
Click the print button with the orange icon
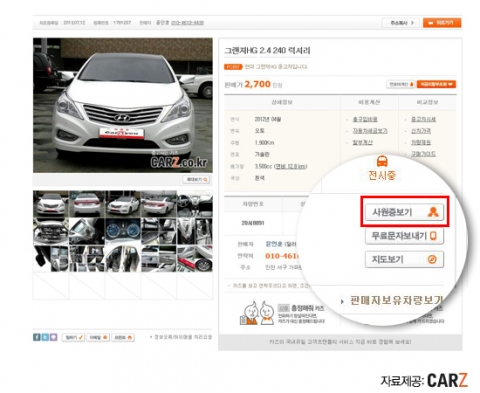click(x=123, y=337)
